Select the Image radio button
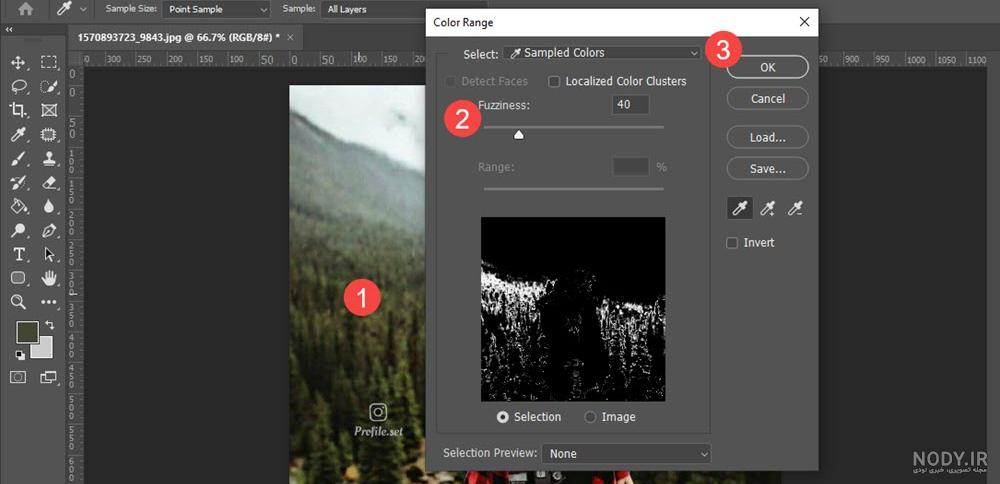Viewport: 1000px width, 484px height. coord(591,417)
